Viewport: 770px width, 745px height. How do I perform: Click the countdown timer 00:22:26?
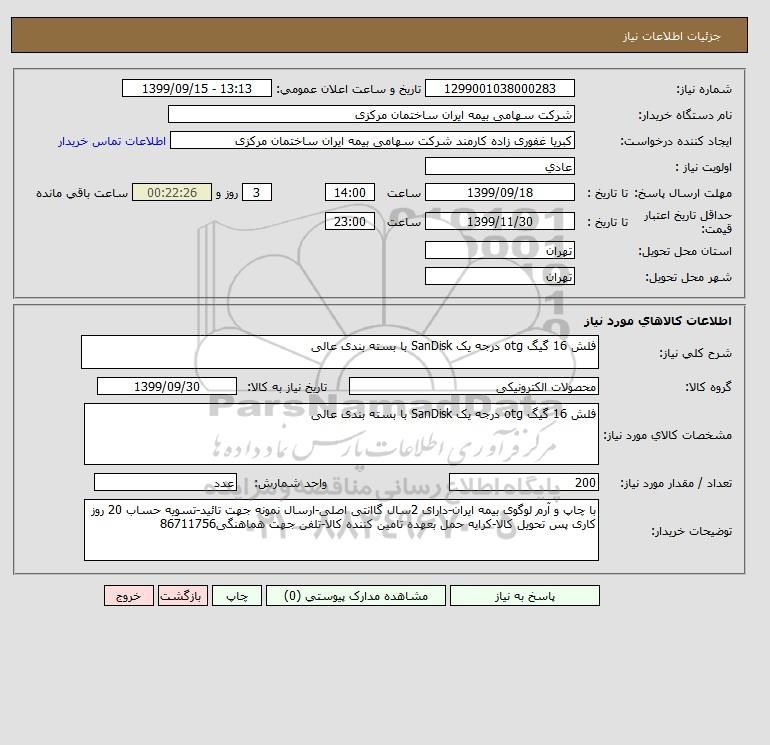[172, 193]
